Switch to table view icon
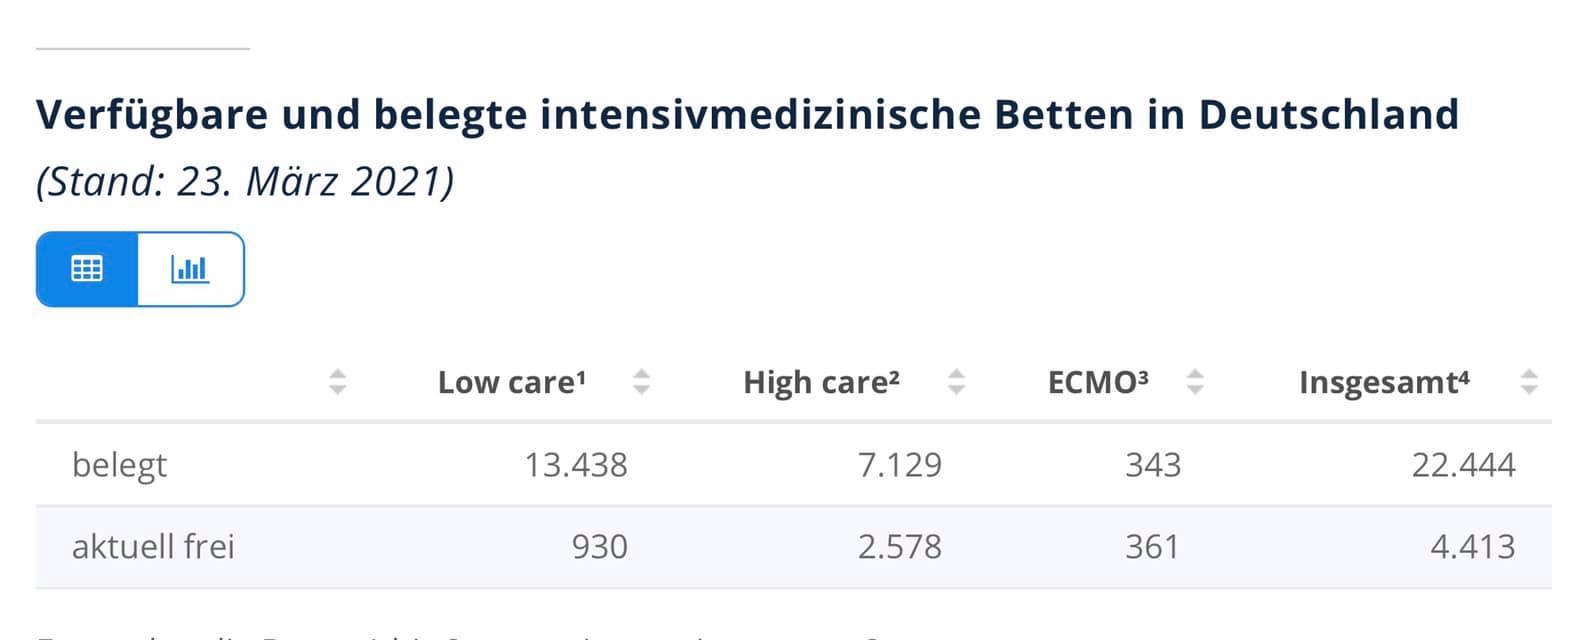 [87, 269]
